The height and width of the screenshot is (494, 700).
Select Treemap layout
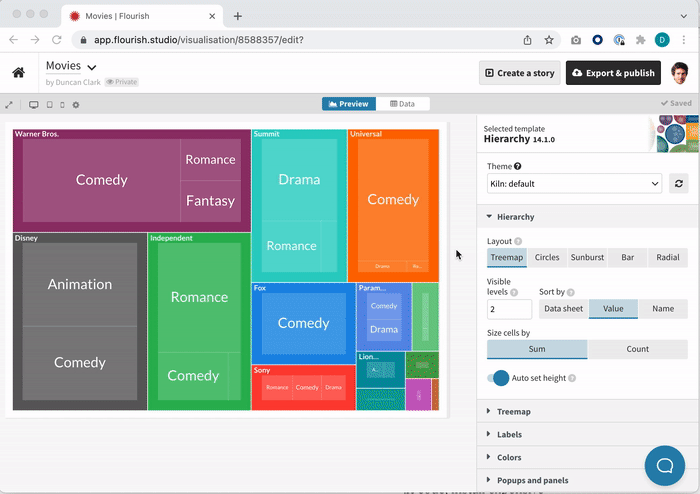507,257
